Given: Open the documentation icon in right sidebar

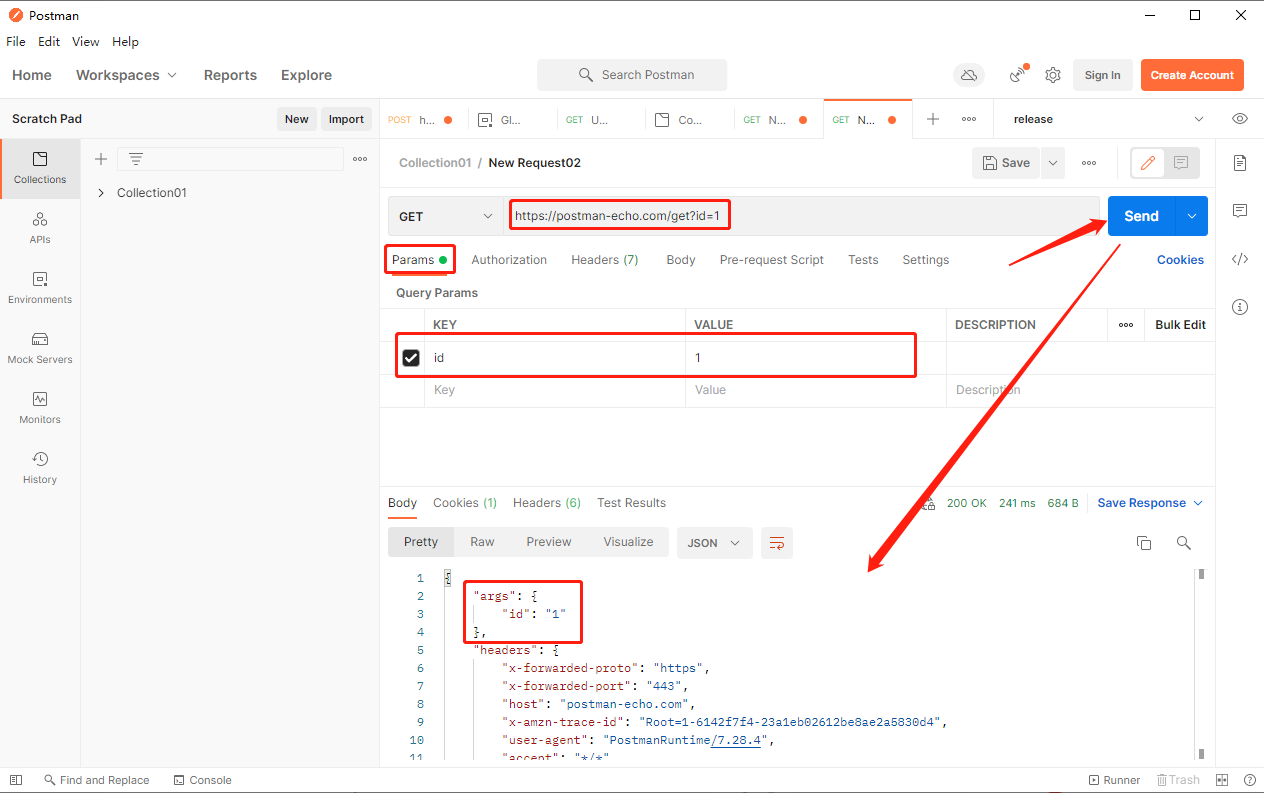Looking at the screenshot, I should click(1240, 163).
